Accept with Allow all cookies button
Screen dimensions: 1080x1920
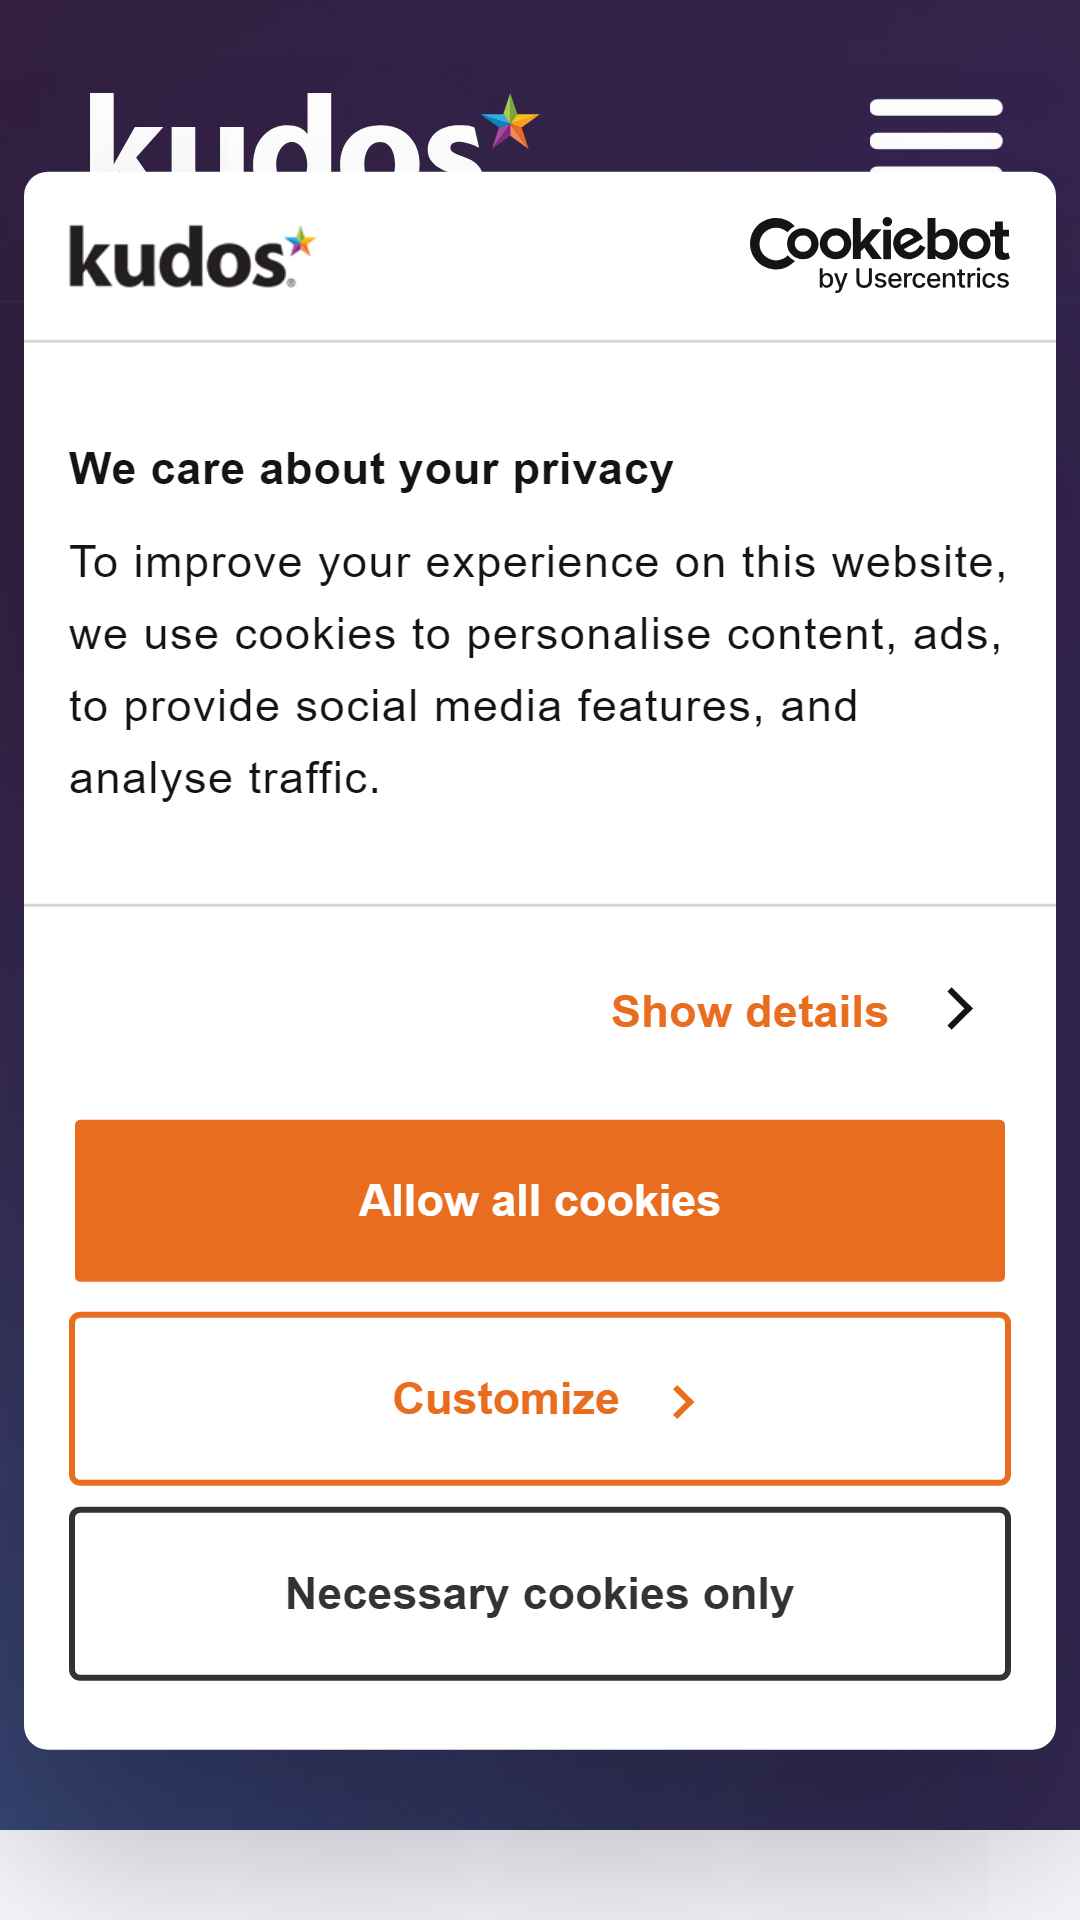pyautogui.click(x=540, y=1200)
